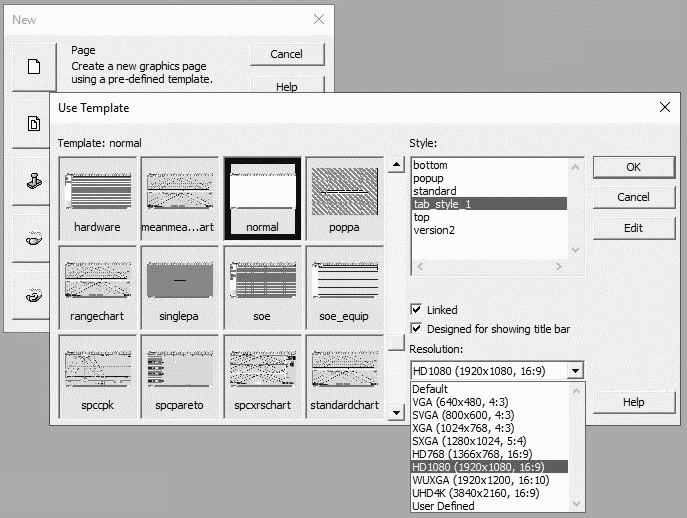This screenshot has width=687, height=518.
Task: Click the template list scrollbar thumb
Action: coord(396,343)
